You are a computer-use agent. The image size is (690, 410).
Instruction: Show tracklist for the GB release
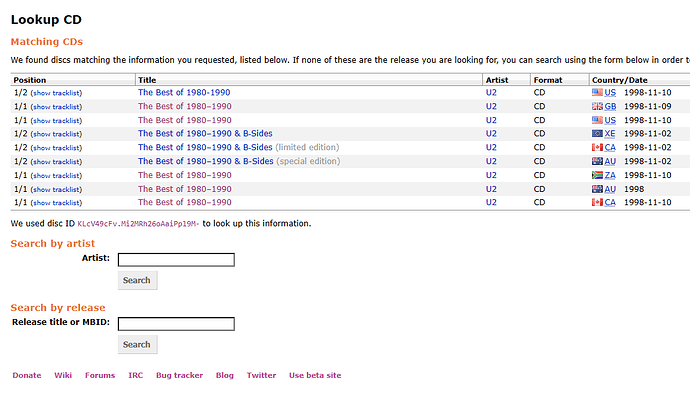(x=56, y=107)
